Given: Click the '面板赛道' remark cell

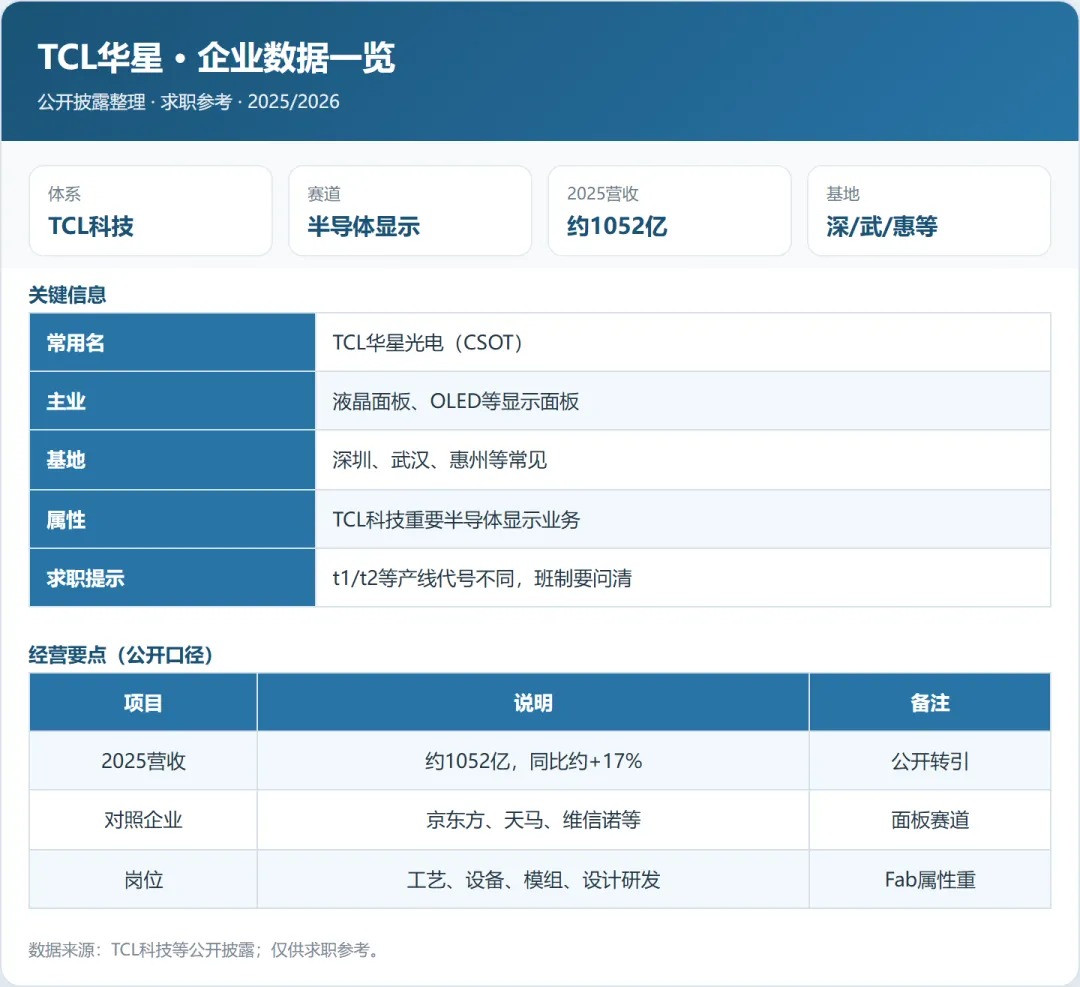Looking at the screenshot, I should (x=930, y=820).
